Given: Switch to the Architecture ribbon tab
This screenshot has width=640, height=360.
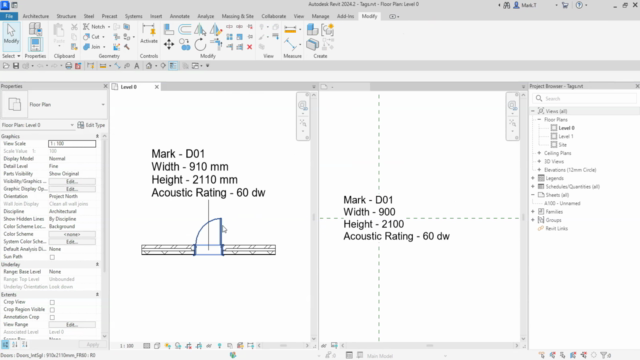Looking at the screenshot, I should coord(36,16).
